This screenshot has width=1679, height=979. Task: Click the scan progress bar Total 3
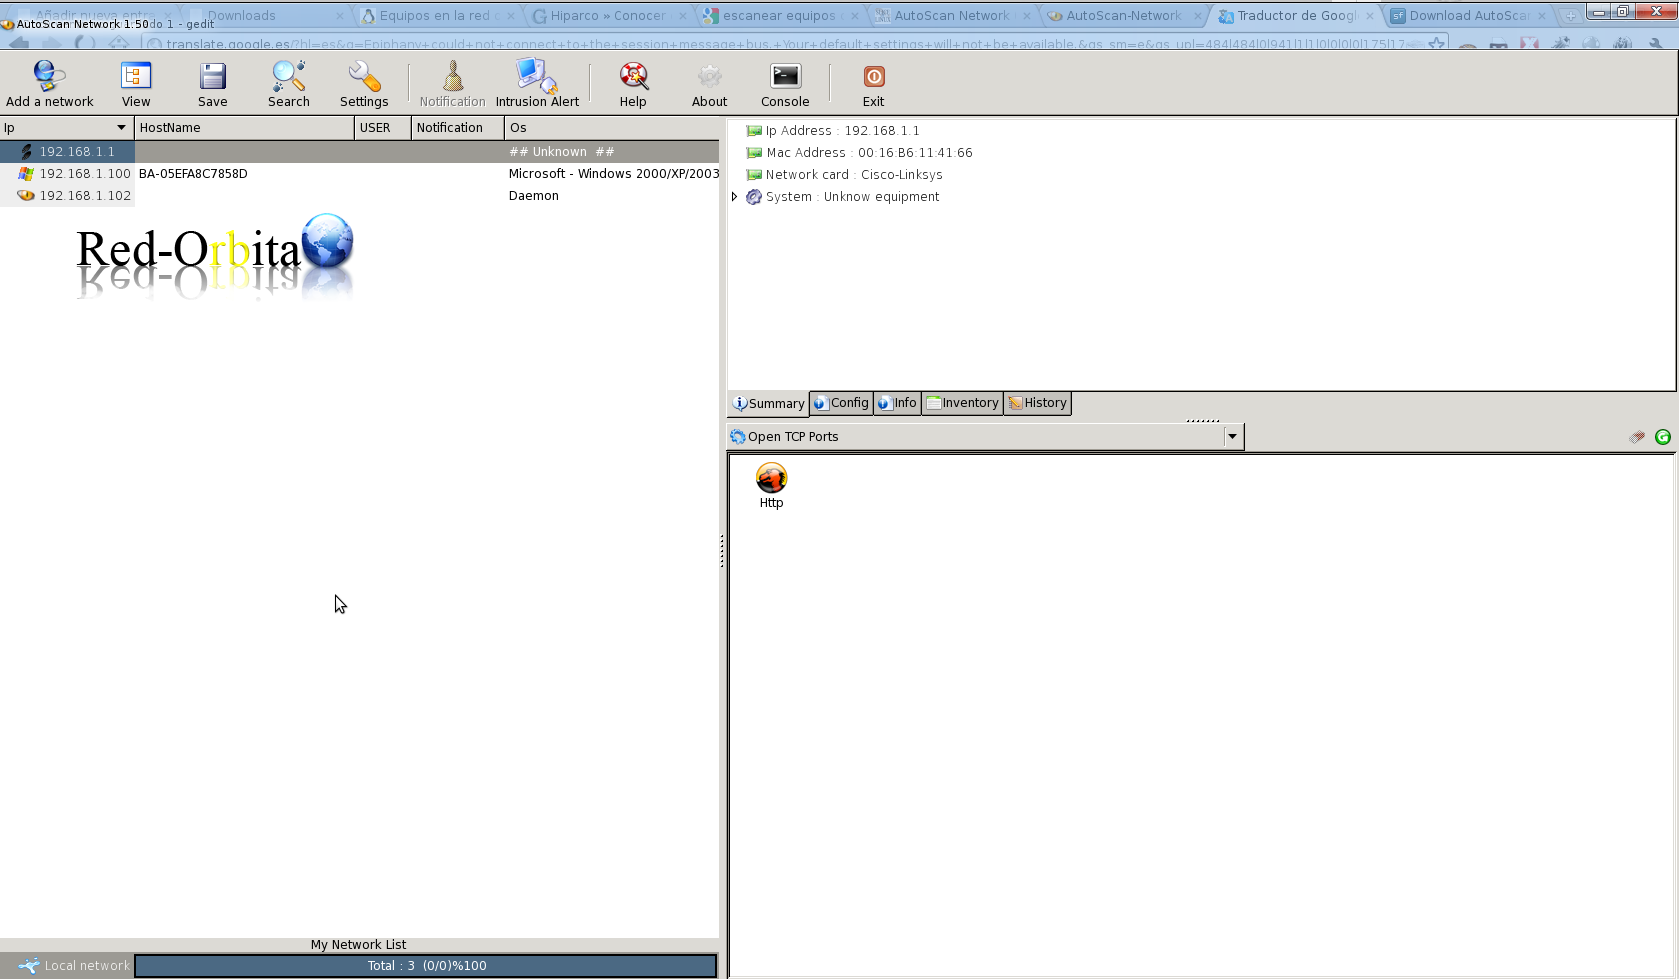pyautogui.click(x=426, y=966)
